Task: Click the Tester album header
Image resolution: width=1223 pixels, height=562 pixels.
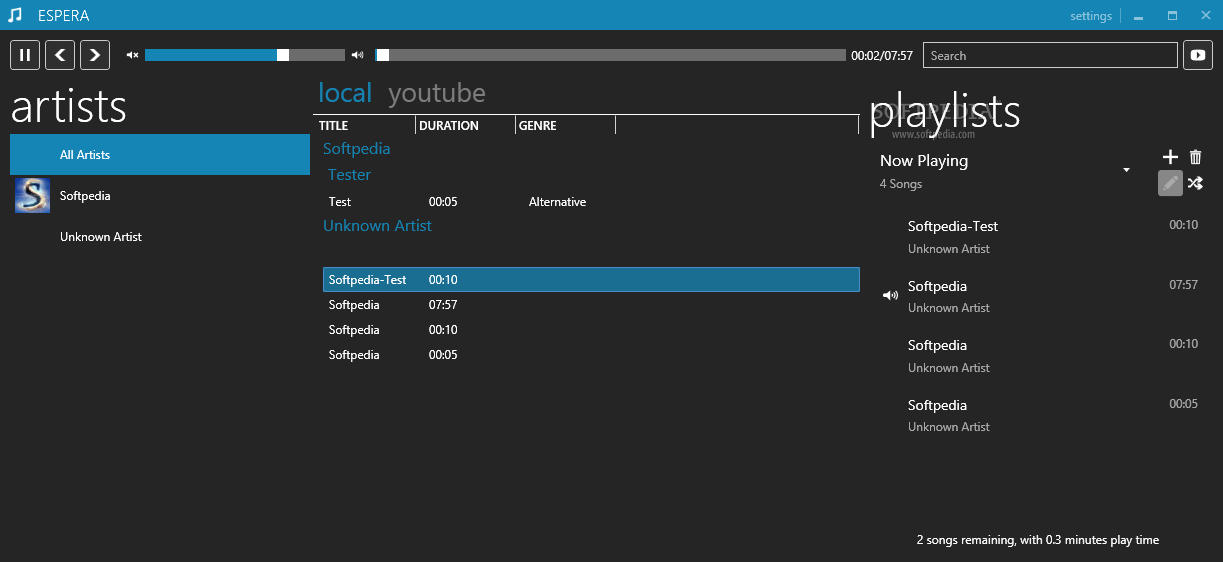Action: [350, 175]
